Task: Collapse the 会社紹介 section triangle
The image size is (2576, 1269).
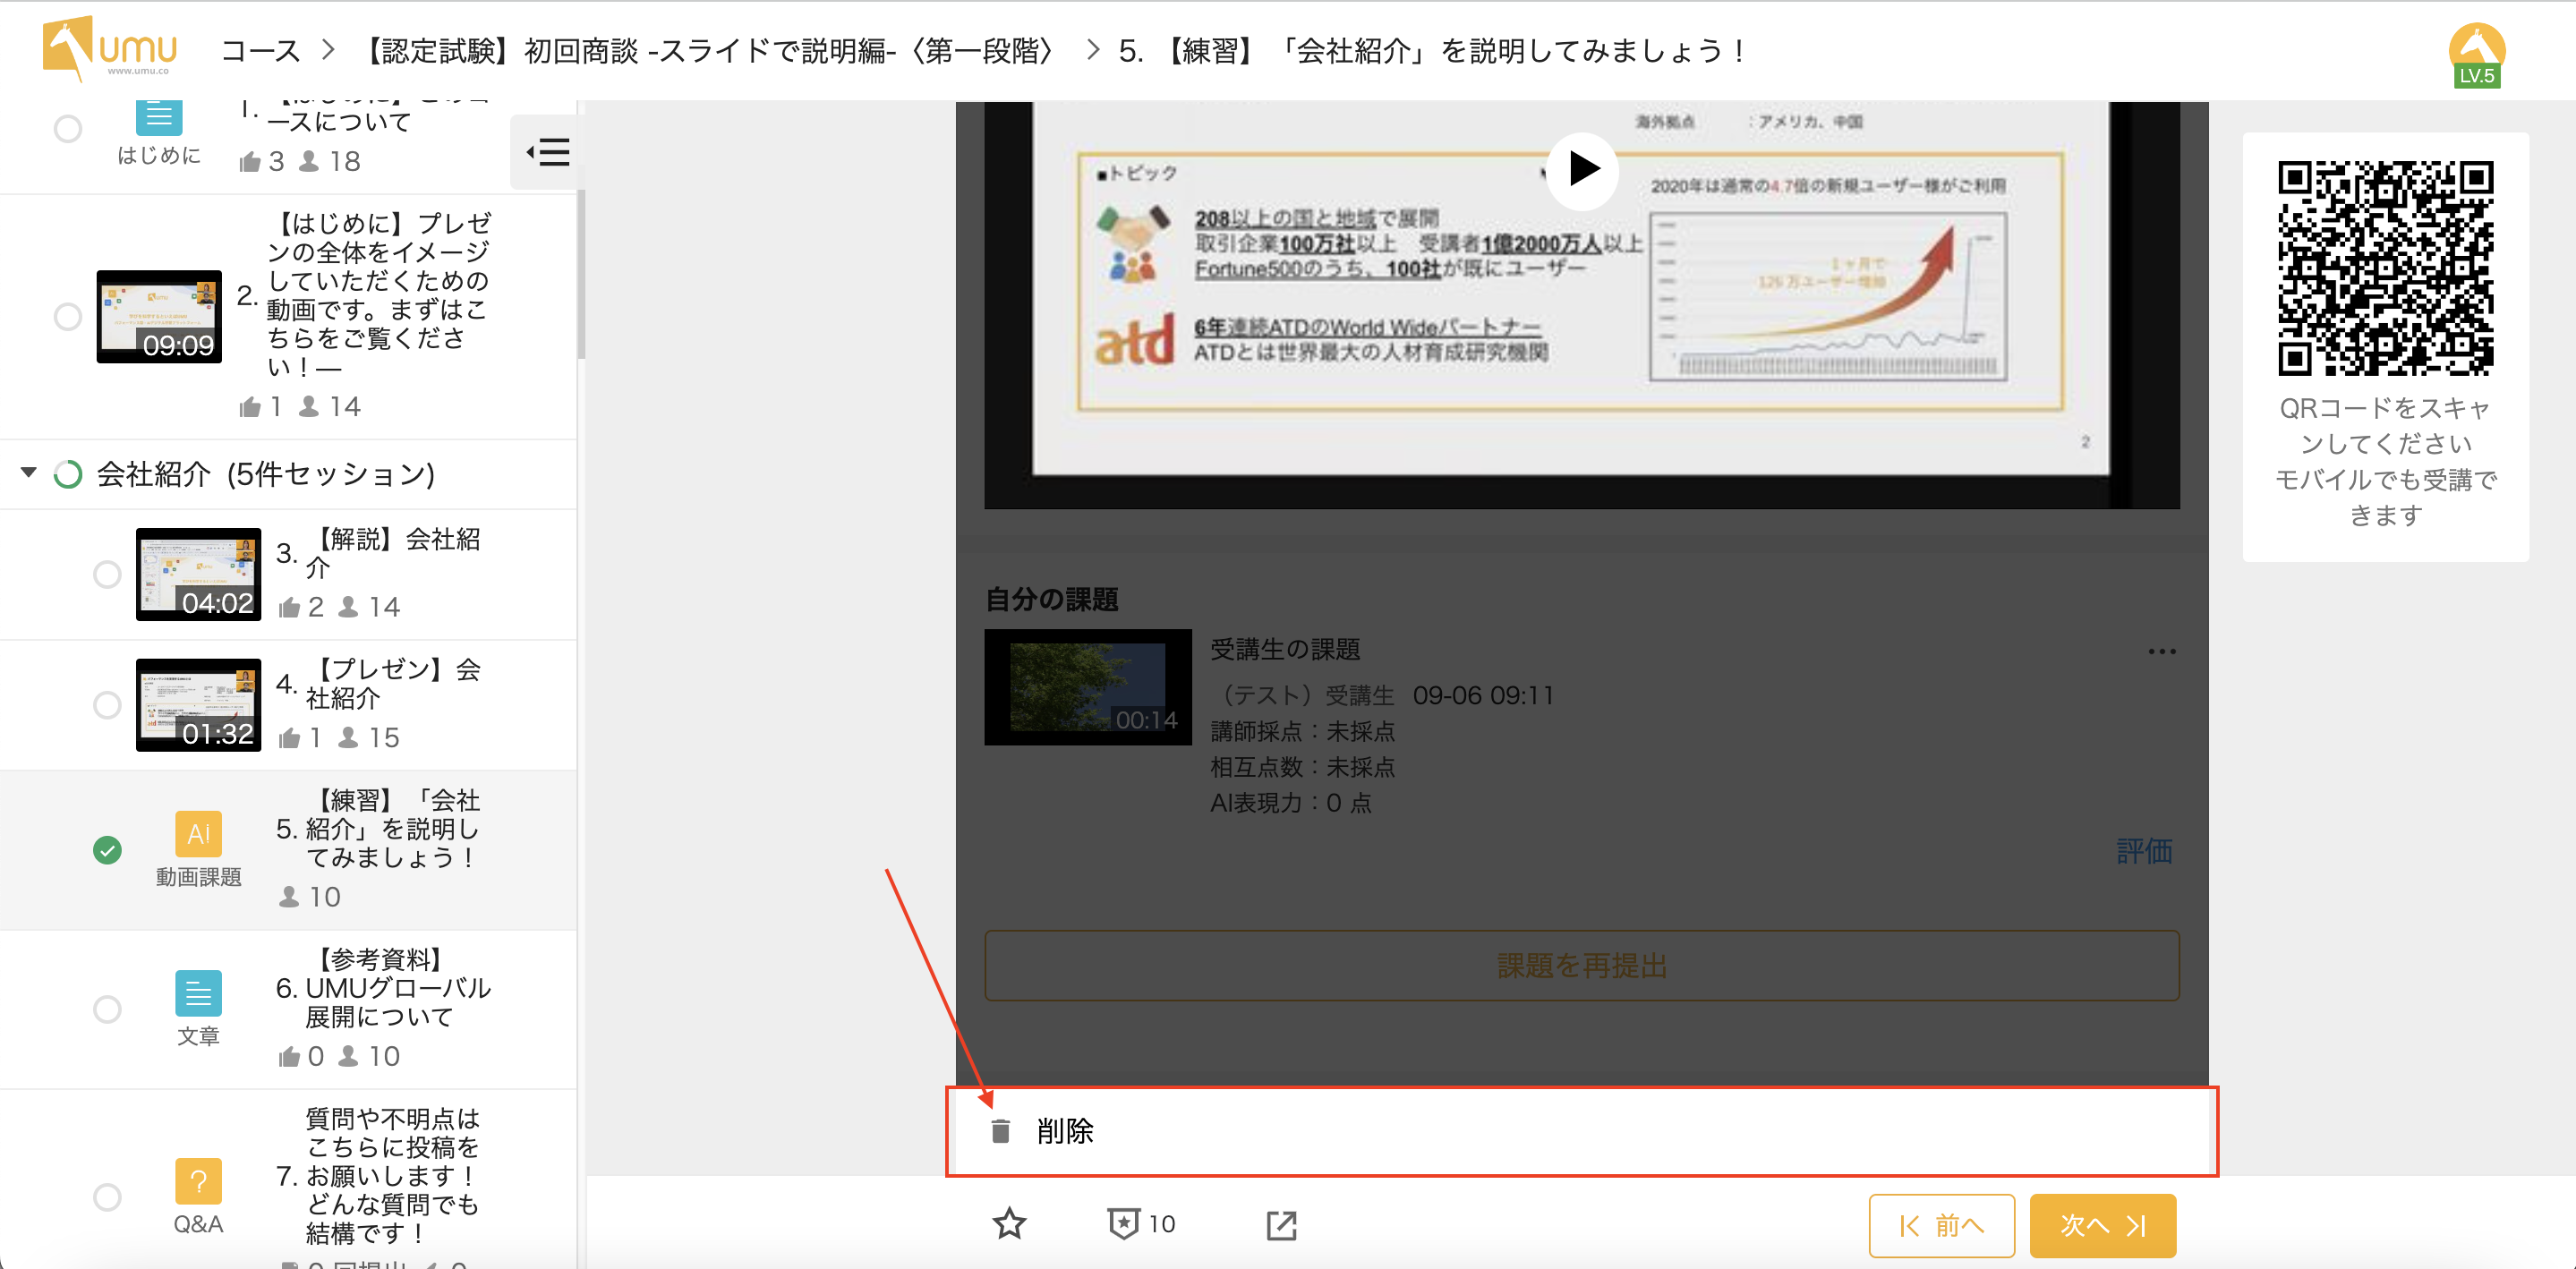Action: 29,472
